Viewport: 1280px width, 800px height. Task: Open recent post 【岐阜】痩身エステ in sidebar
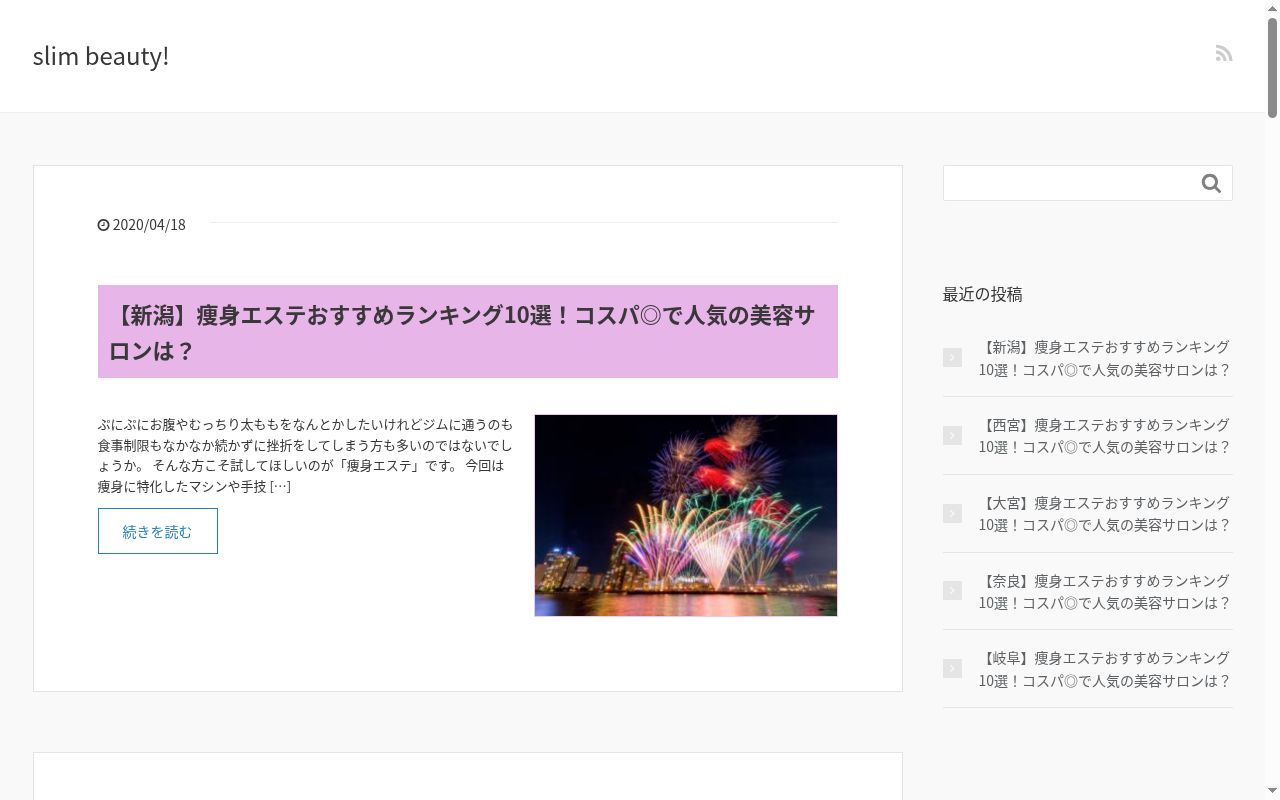click(x=1104, y=669)
